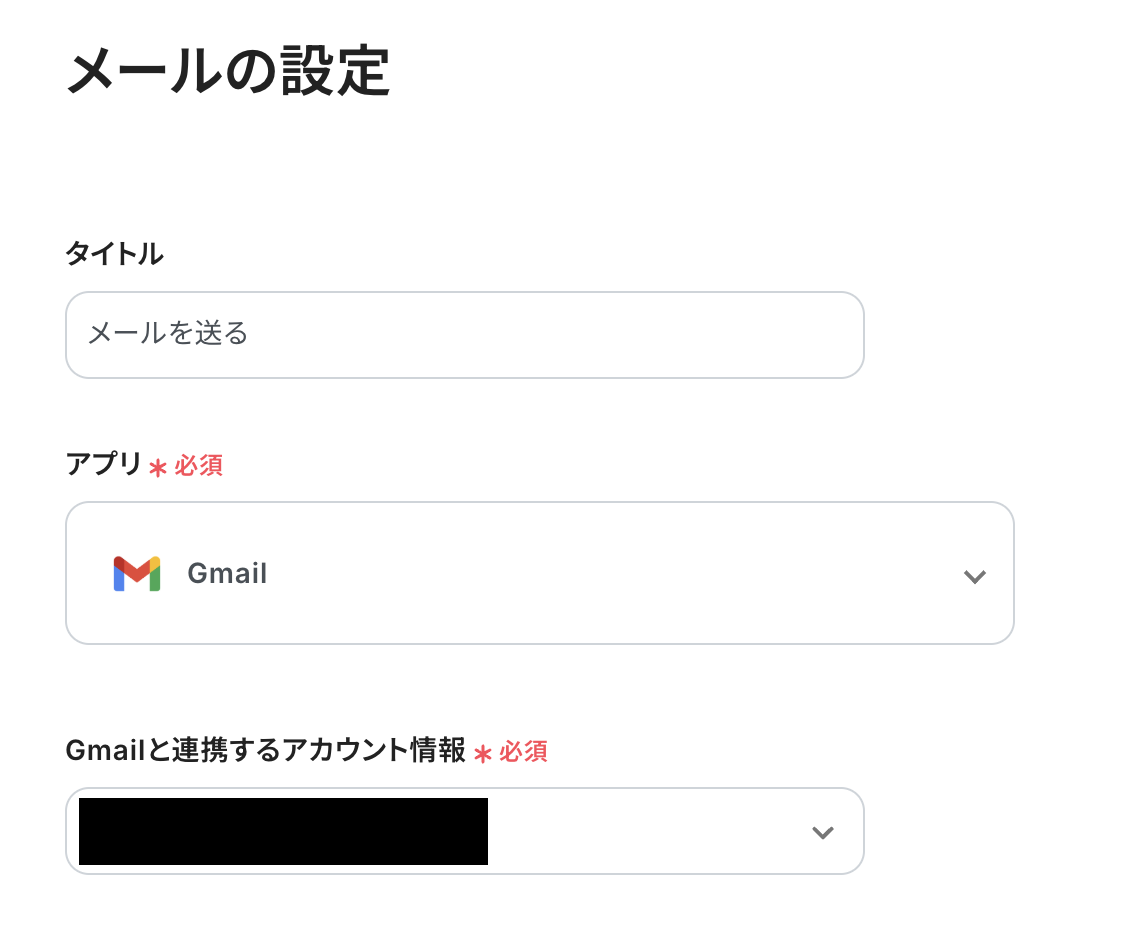1126x944 pixels.
Task: Select the Gmail text in app selector
Action: 227,574
